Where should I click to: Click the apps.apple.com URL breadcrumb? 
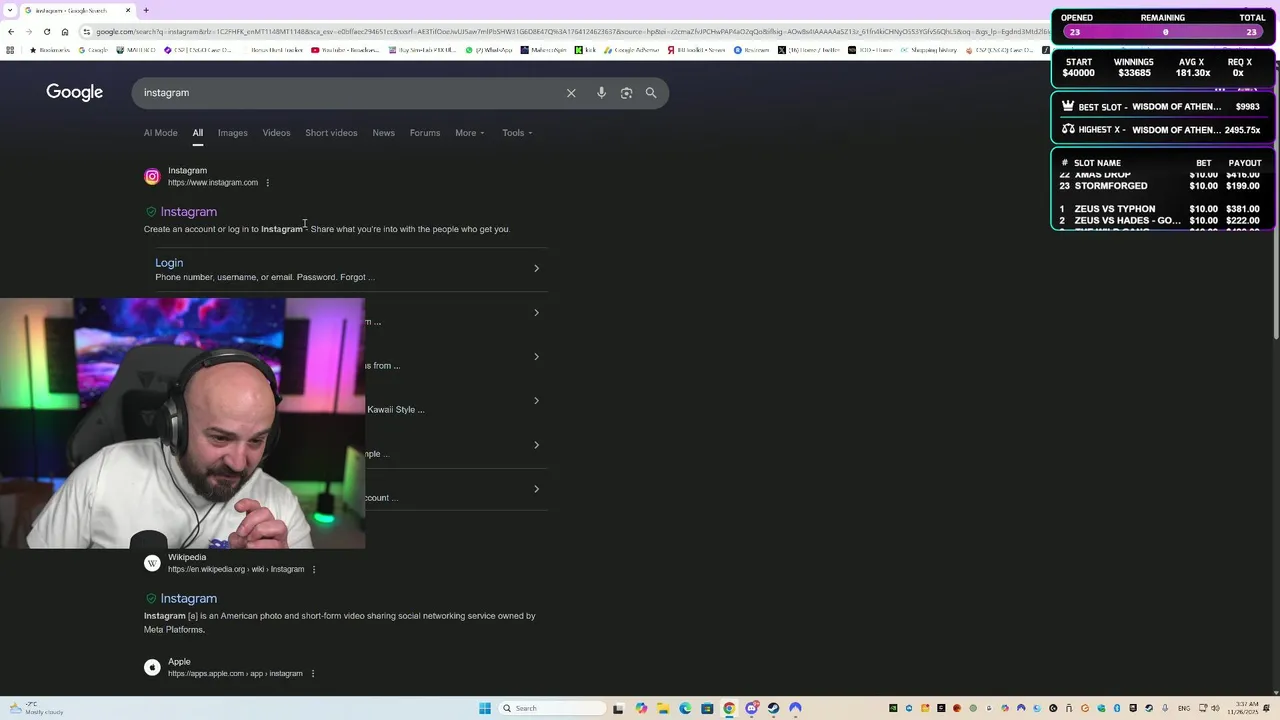[235, 674]
